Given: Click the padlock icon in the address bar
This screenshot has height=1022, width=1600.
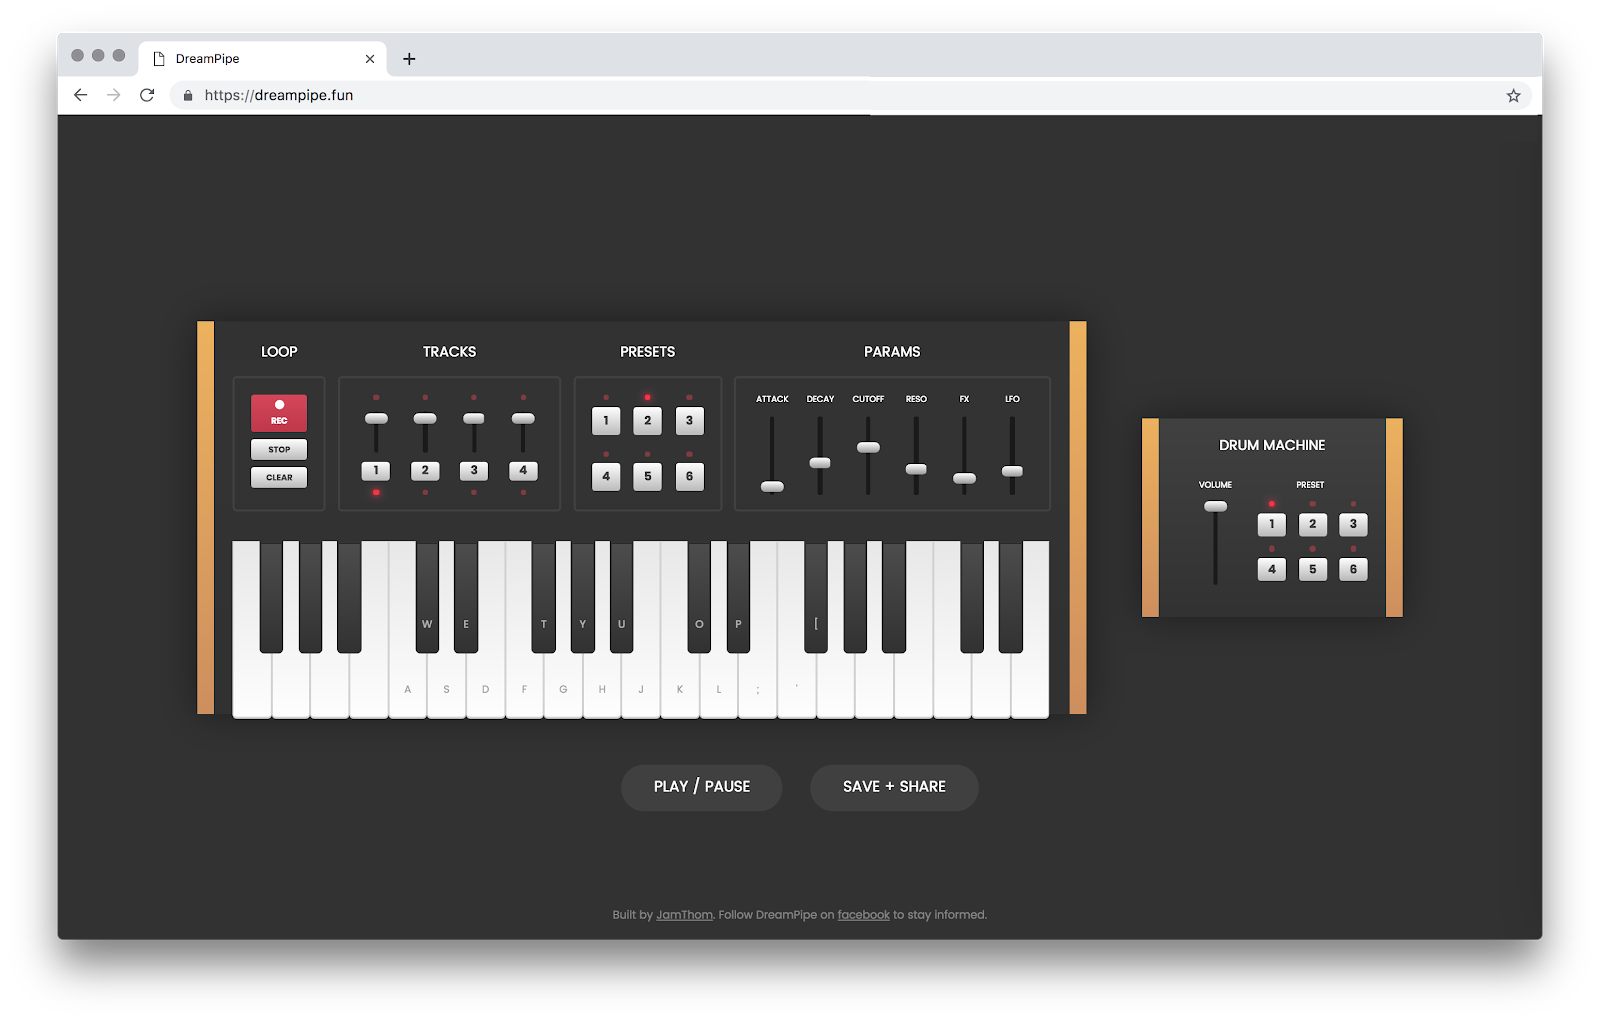Looking at the screenshot, I should 186,95.
